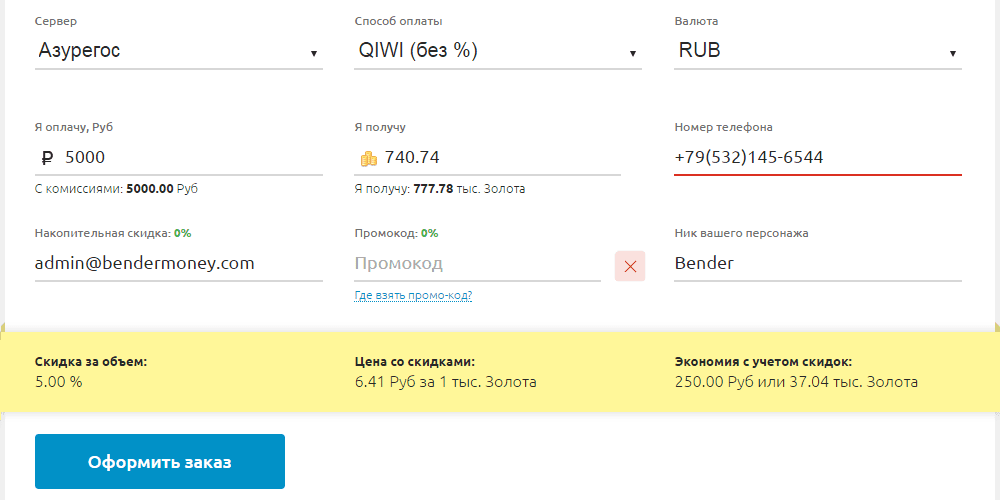Focus the 5000 payment amount field
Viewport: 1000px width, 500px height.
tap(190, 157)
